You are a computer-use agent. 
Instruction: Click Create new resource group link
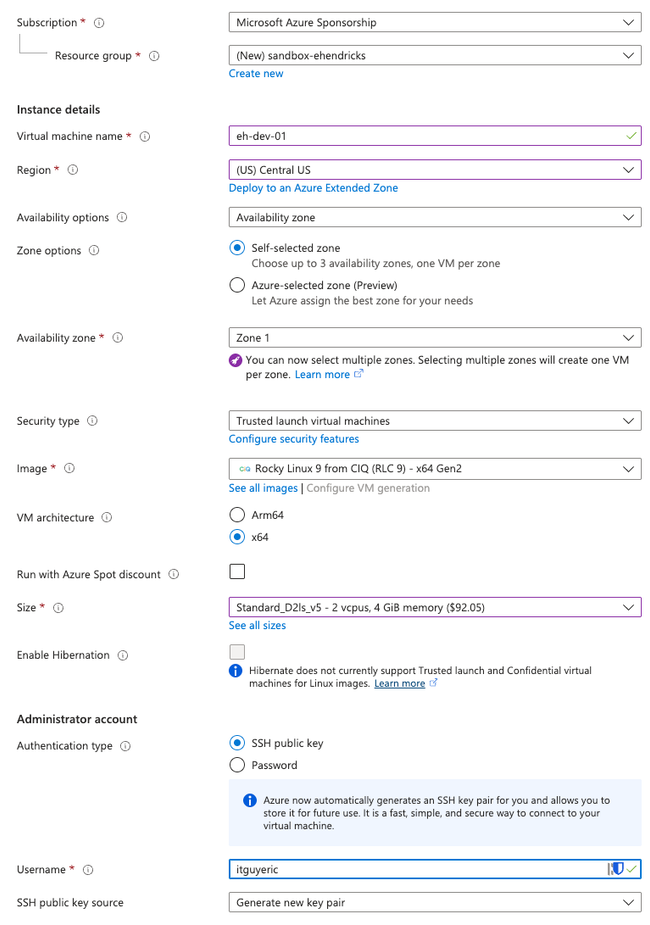[x=256, y=74]
